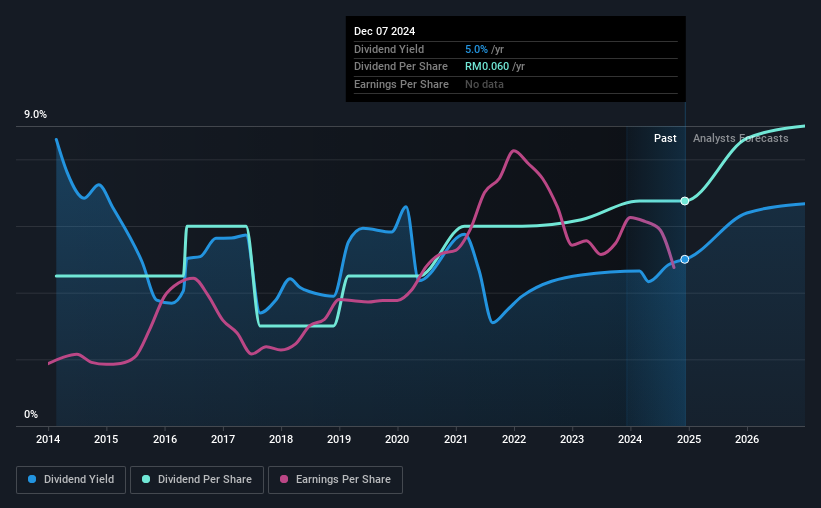Click the 2024 x-axis label
This screenshot has height=508, width=821.
click(630, 439)
